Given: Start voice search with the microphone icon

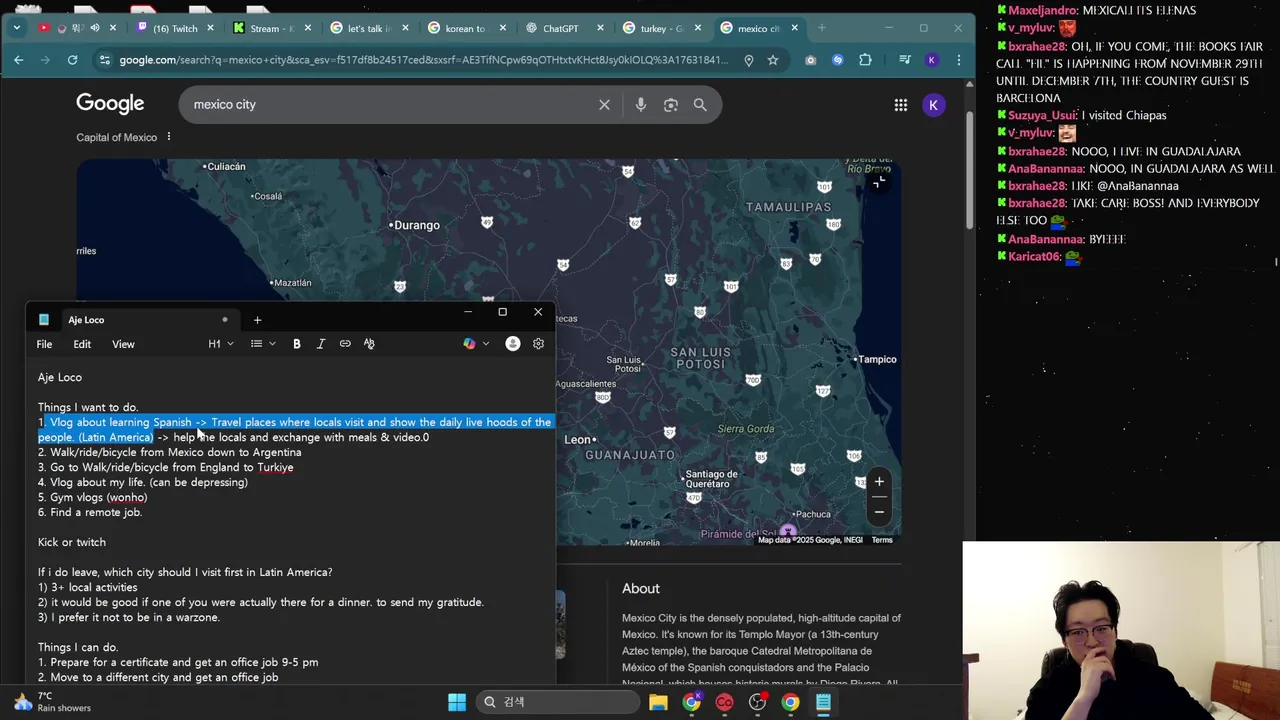Looking at the screenshot, I should pos(641,105).
